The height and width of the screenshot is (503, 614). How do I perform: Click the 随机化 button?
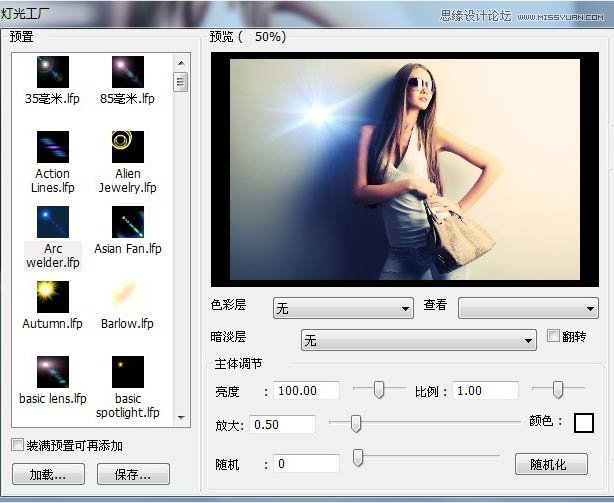[550, 464]
